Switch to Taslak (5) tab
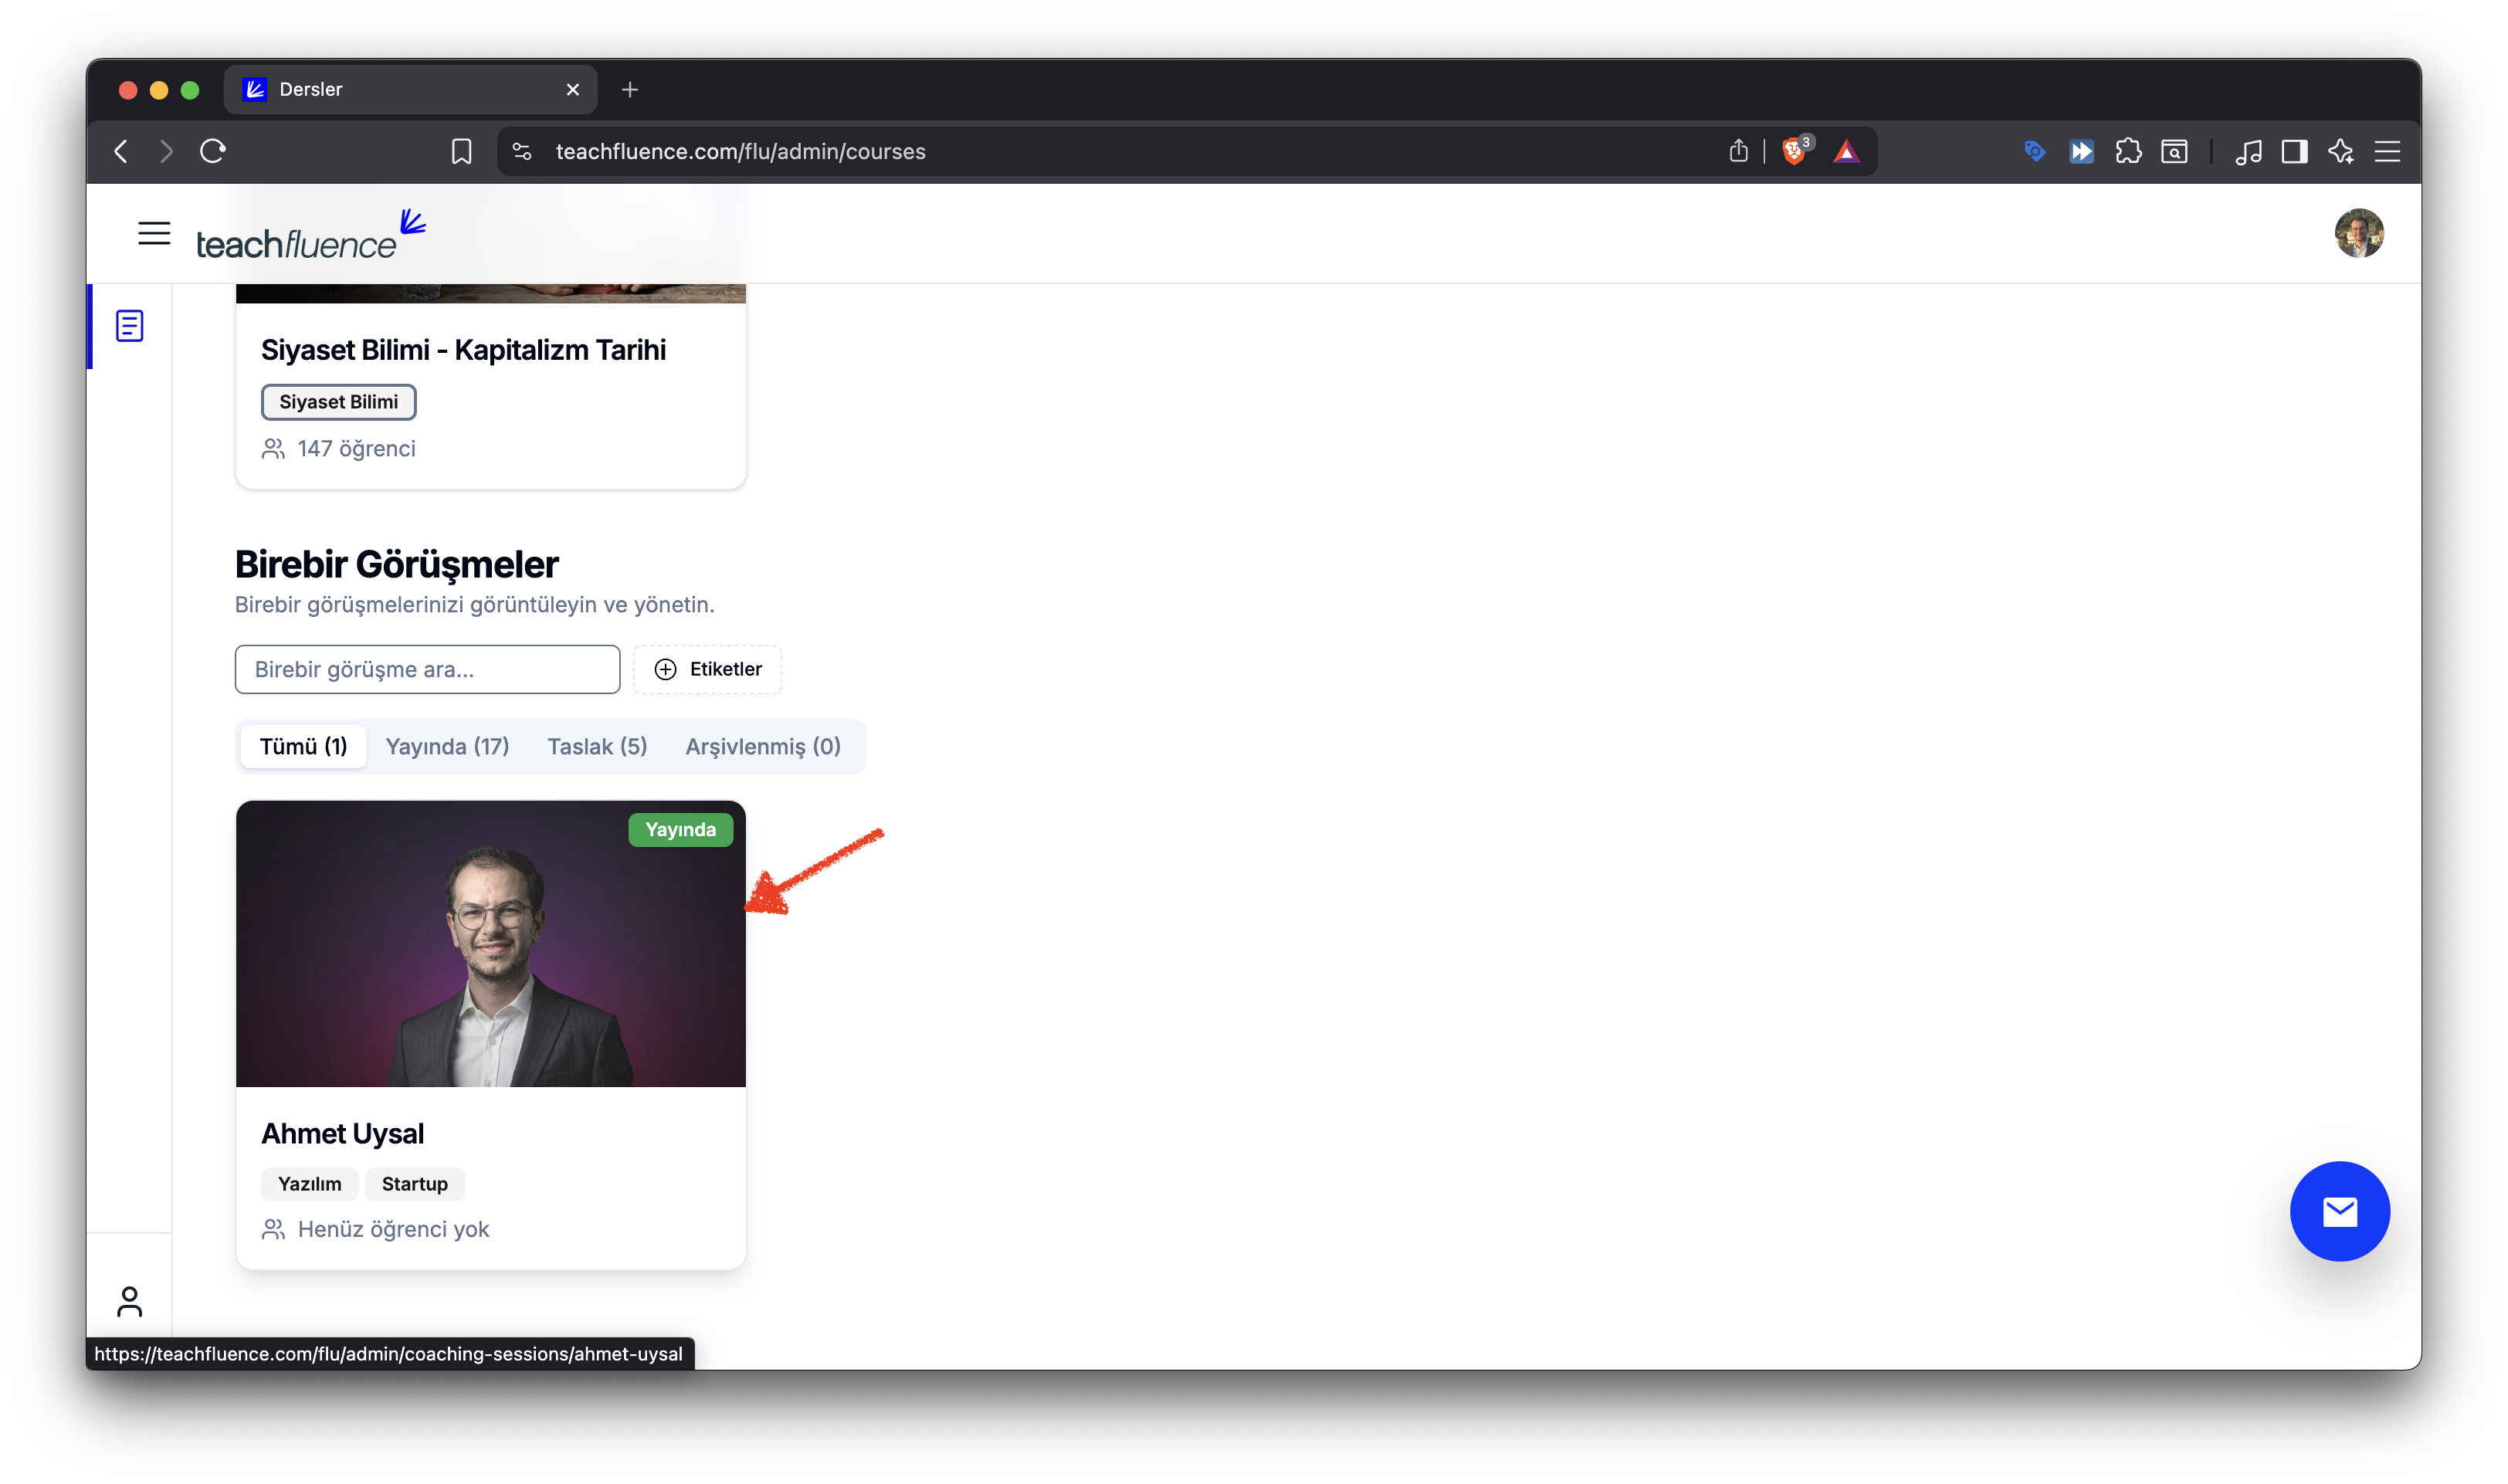This screenshot has height=1484, width=2508. tap(597, 746)
